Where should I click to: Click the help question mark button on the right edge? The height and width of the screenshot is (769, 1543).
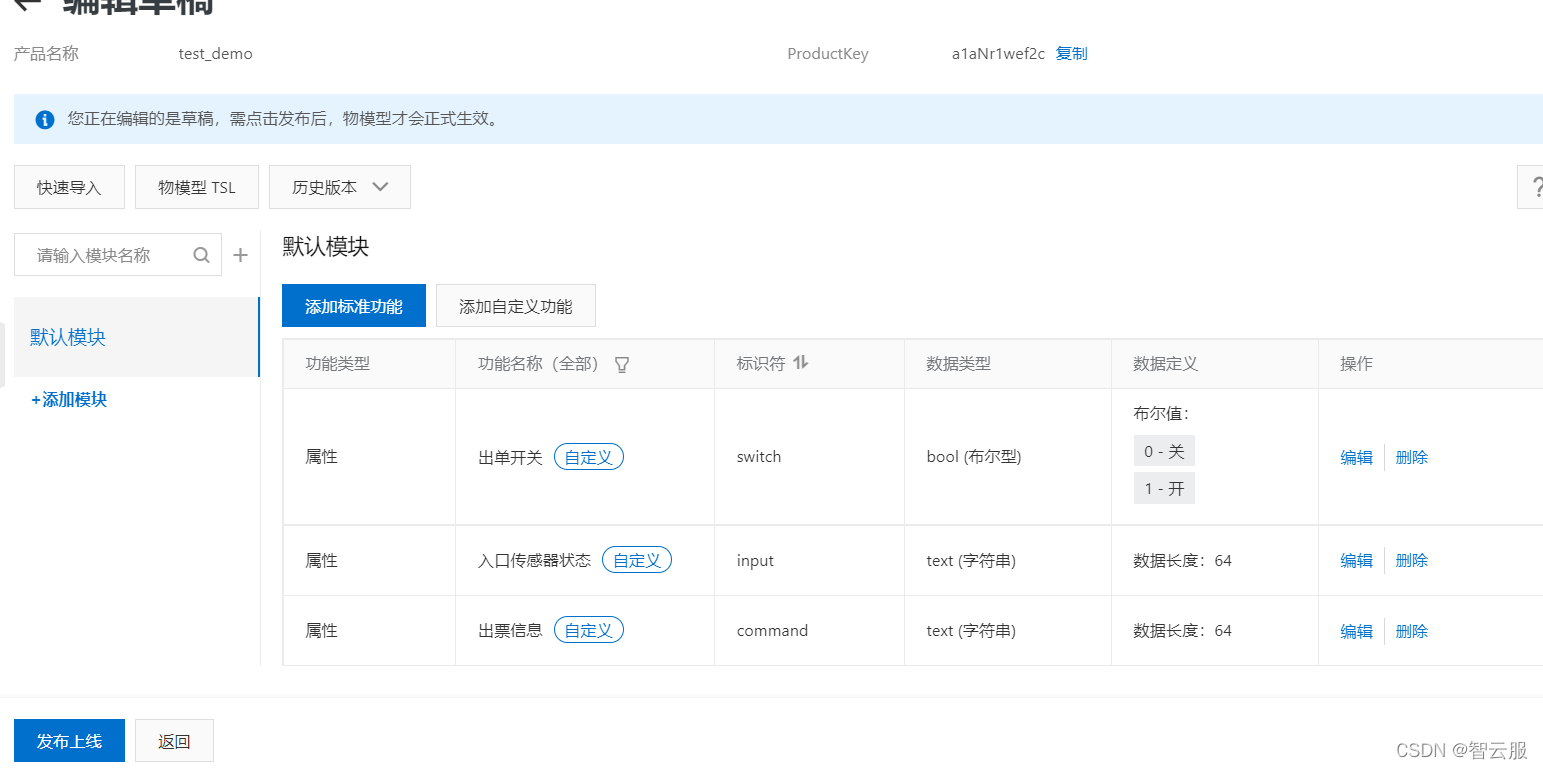click(1531, 187)
